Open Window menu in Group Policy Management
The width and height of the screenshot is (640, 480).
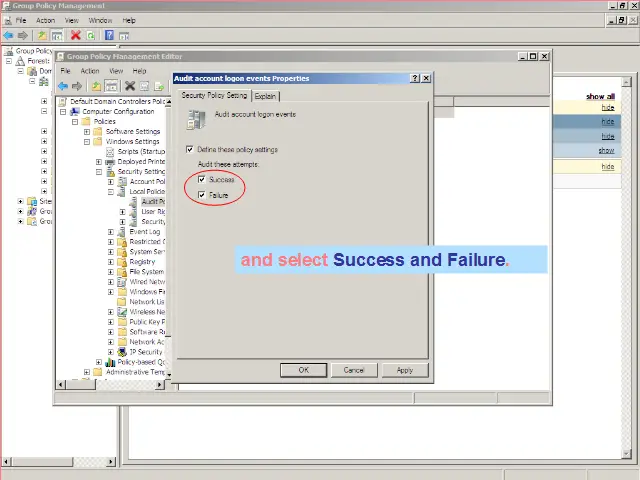coord(100,20)
